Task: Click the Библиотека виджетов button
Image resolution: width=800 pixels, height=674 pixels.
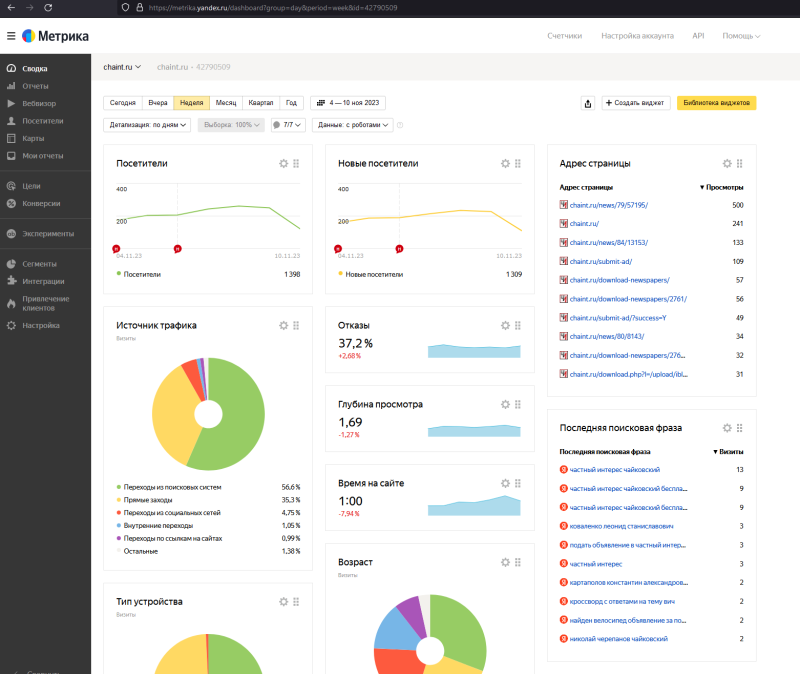Action: click(716, 103)
